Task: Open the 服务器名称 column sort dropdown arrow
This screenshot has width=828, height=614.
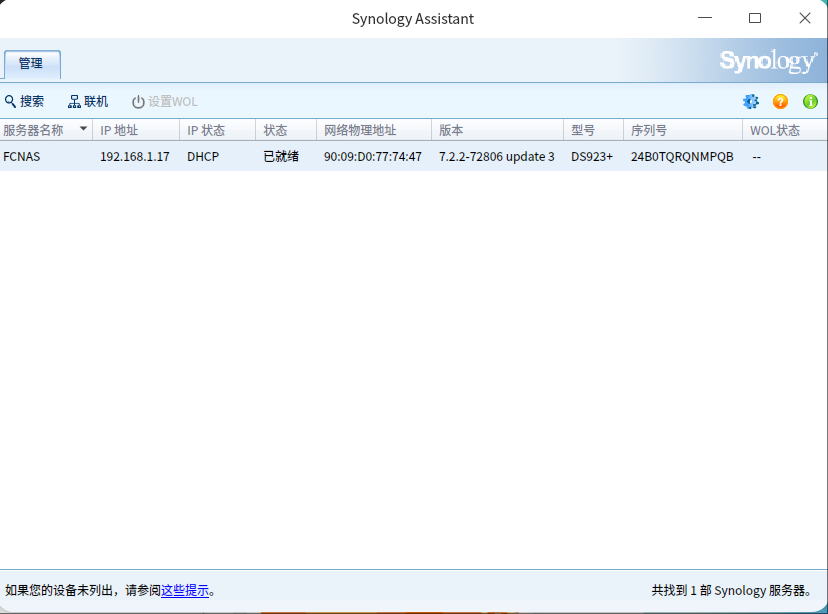Action: [x=83, y=129]
